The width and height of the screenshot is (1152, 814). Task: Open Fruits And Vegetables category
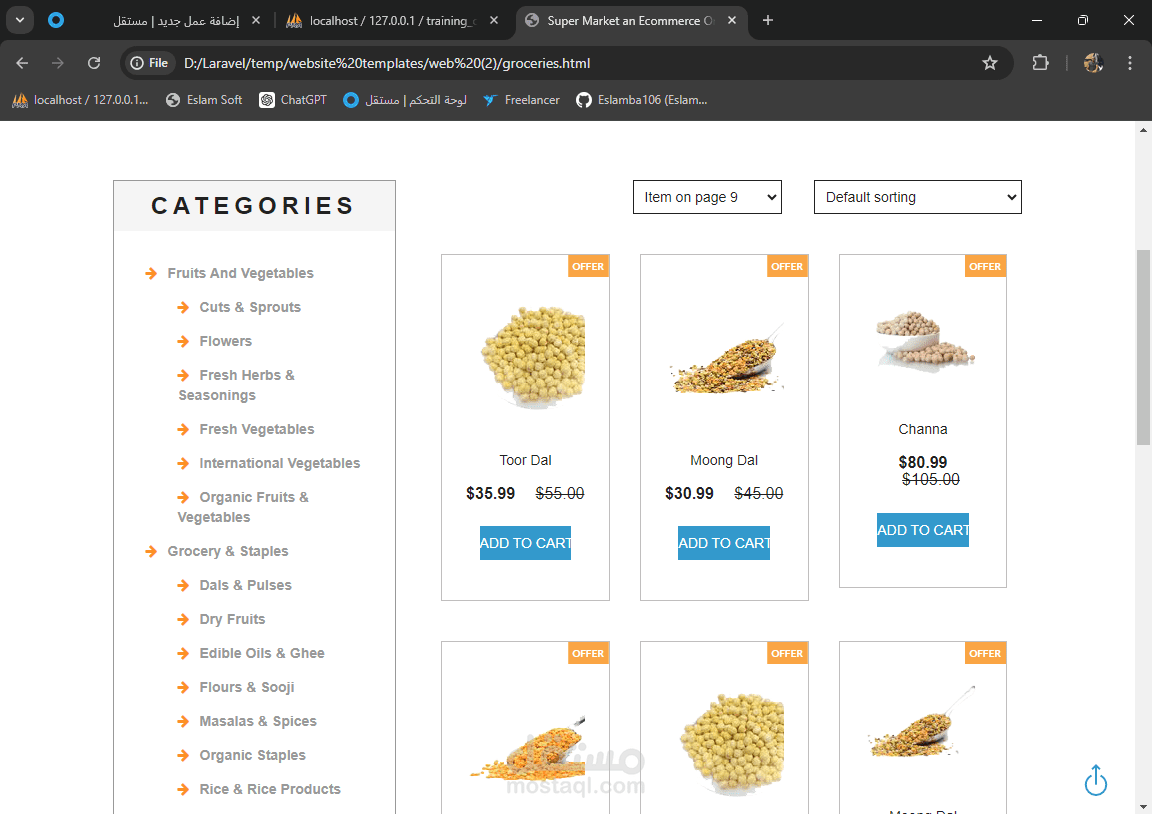240,273
